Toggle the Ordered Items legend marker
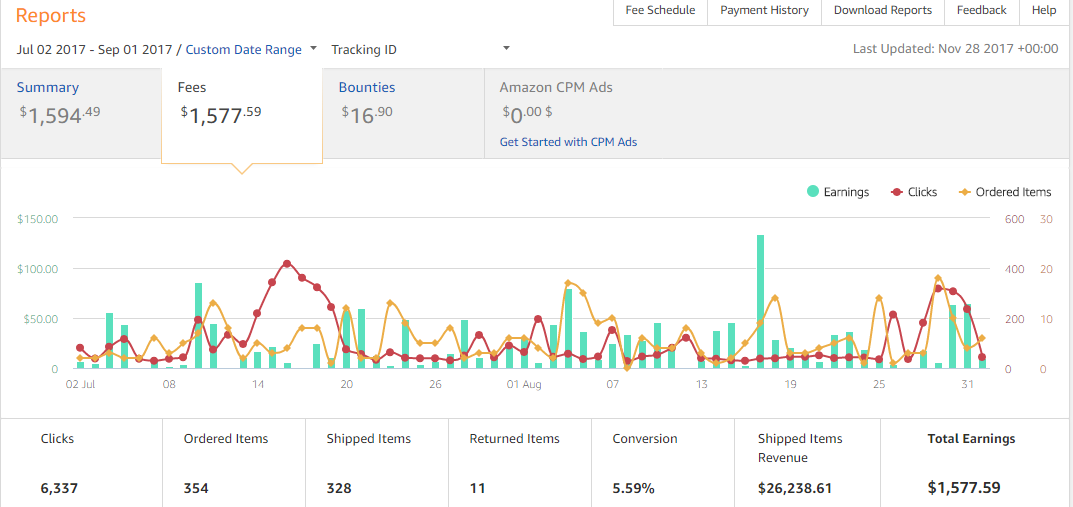 [964, 192]
